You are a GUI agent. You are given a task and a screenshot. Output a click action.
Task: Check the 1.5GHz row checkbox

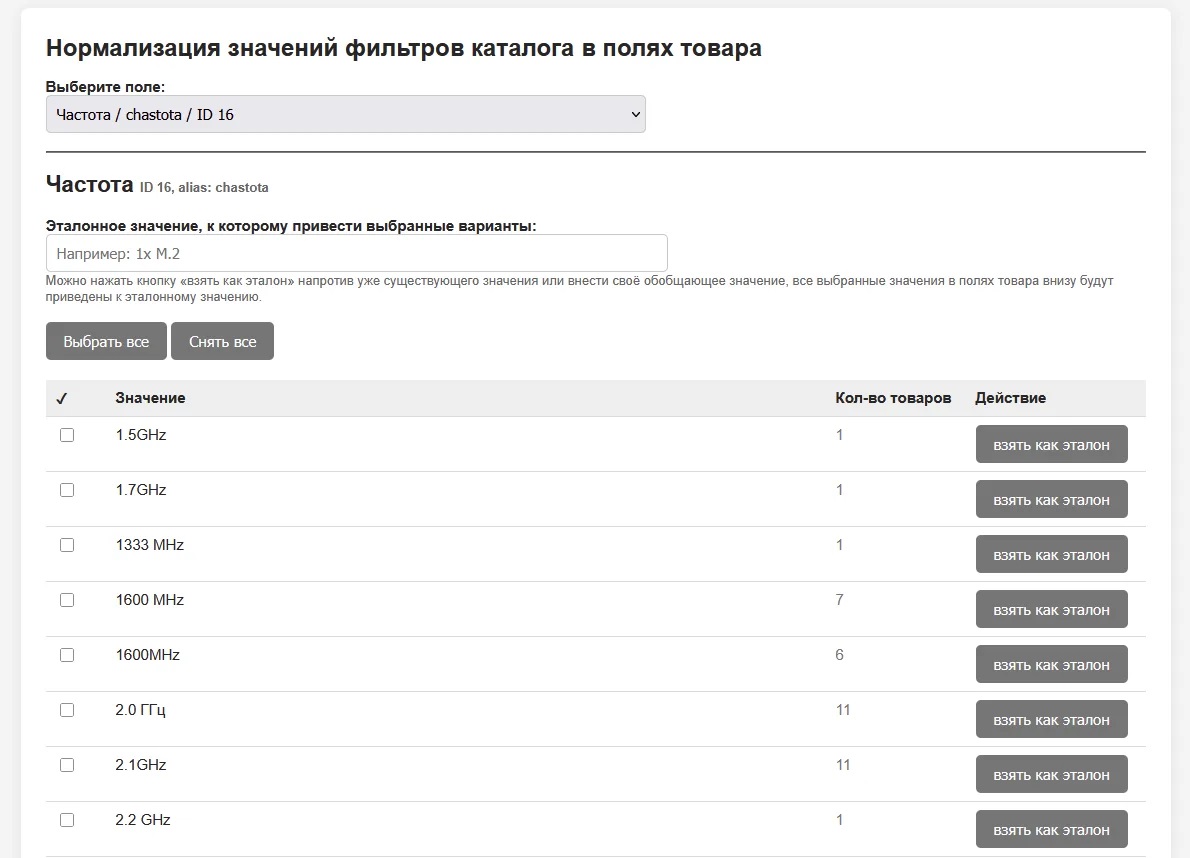pyautogui.click(x=67, y=435)
